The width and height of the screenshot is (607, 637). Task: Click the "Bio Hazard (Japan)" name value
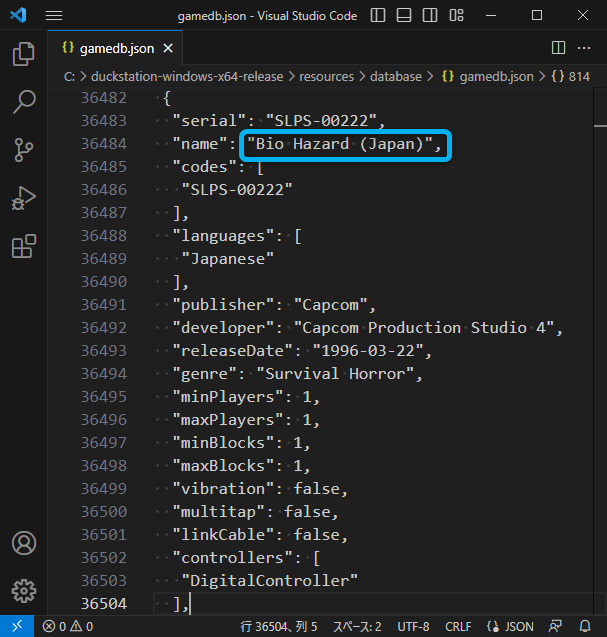(x=339, y=144)
